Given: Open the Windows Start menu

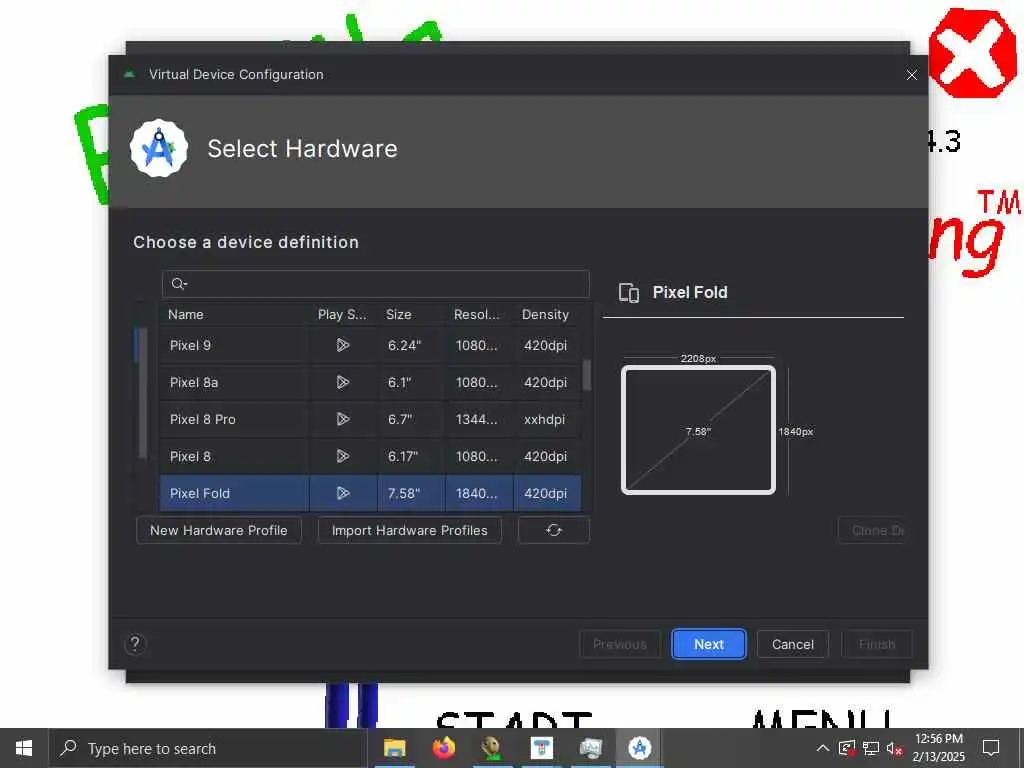Looking at the screenshot, I should (x=24, y=748).
